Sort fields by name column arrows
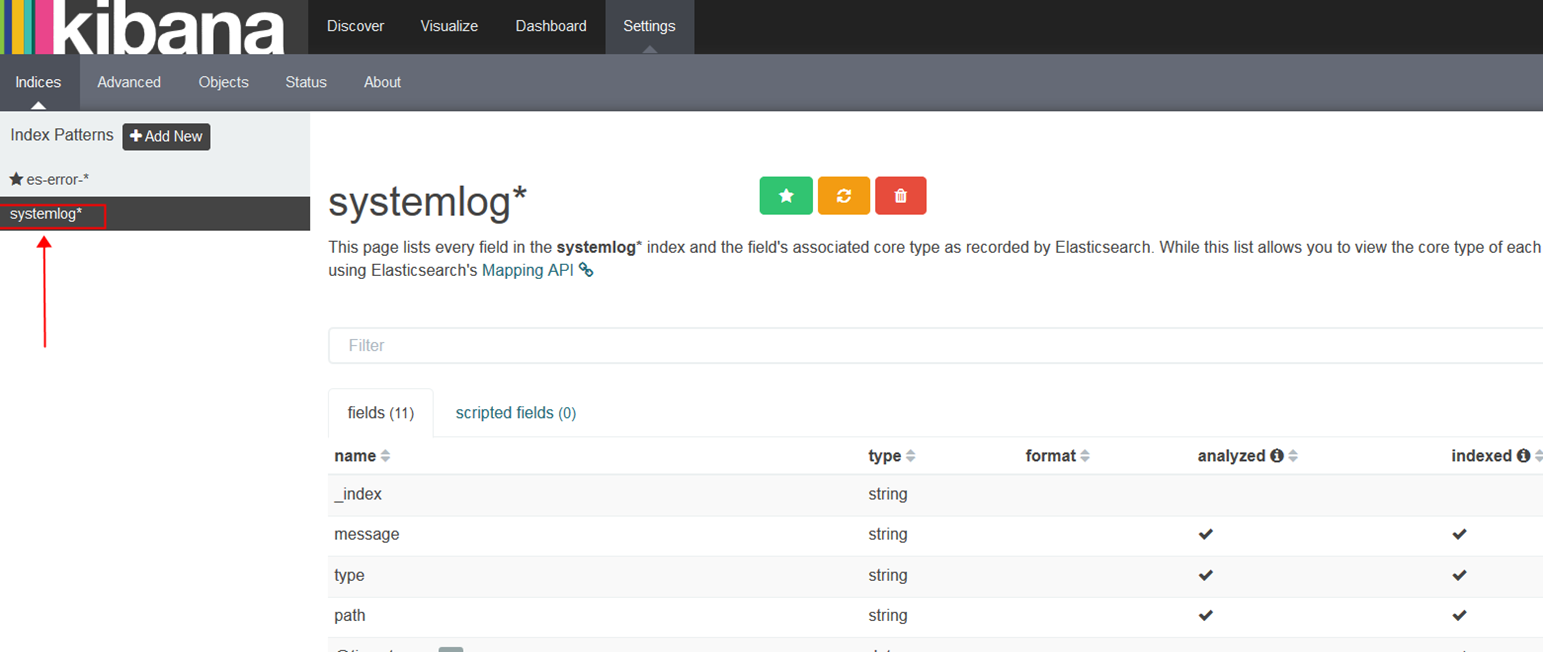Image resolution: width=1543 pixels, height=652 pixels. point(386,456)
